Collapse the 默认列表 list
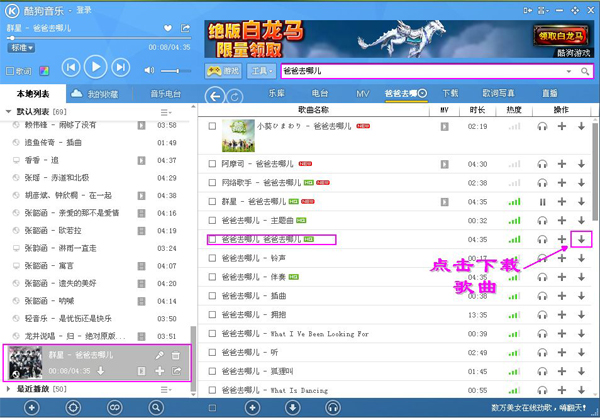 [x=8, y=112]
